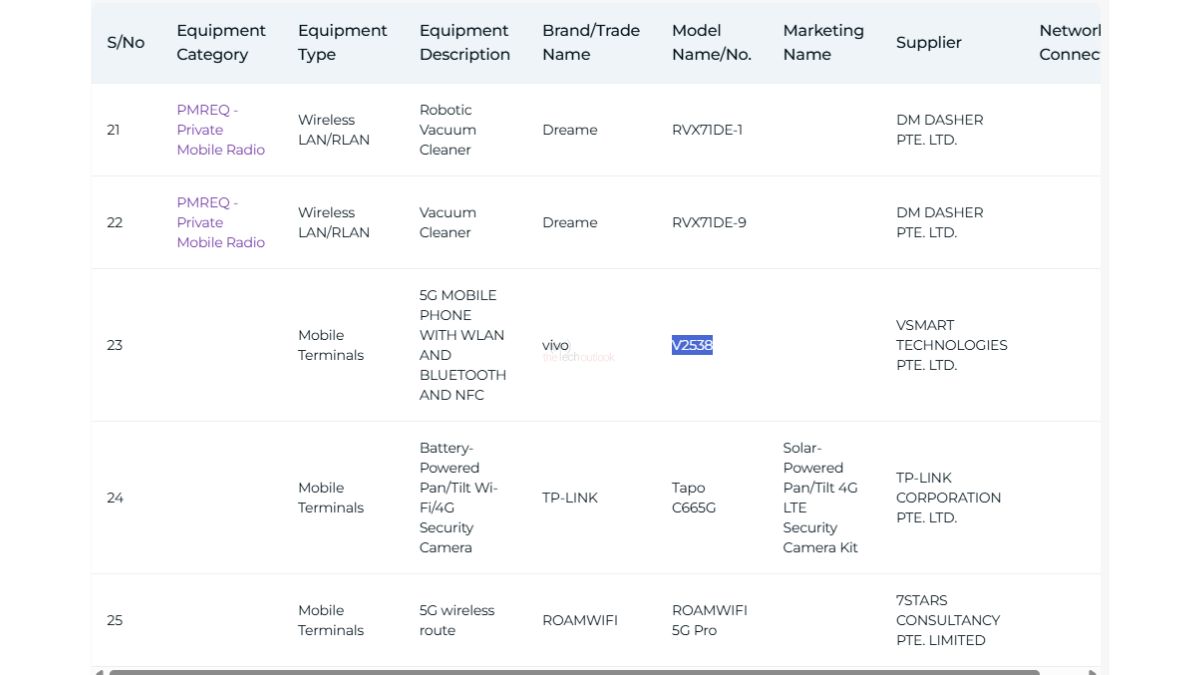
Task: Select the vivo brand name cell
Action: click(x=555, y=345)
